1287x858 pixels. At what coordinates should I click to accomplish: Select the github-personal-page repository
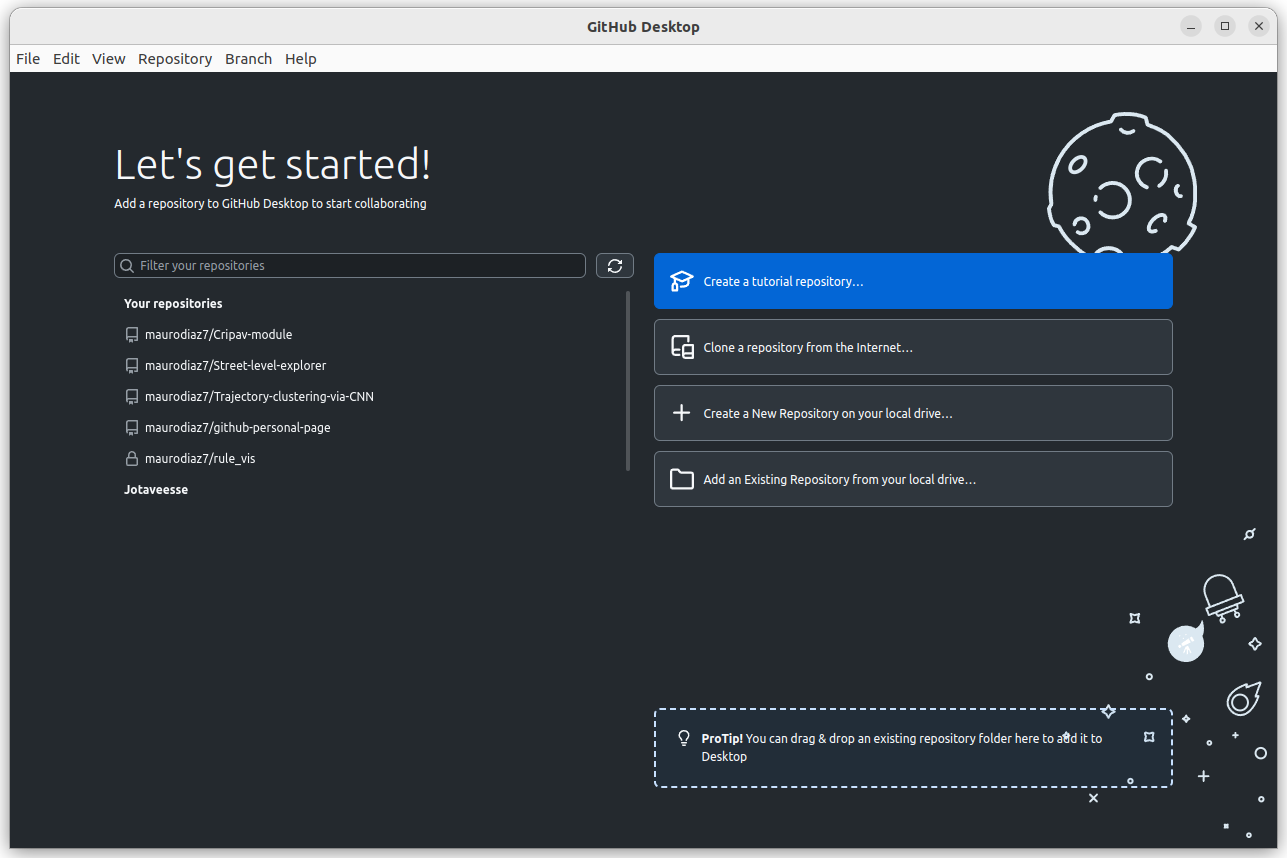coord(238,427)
